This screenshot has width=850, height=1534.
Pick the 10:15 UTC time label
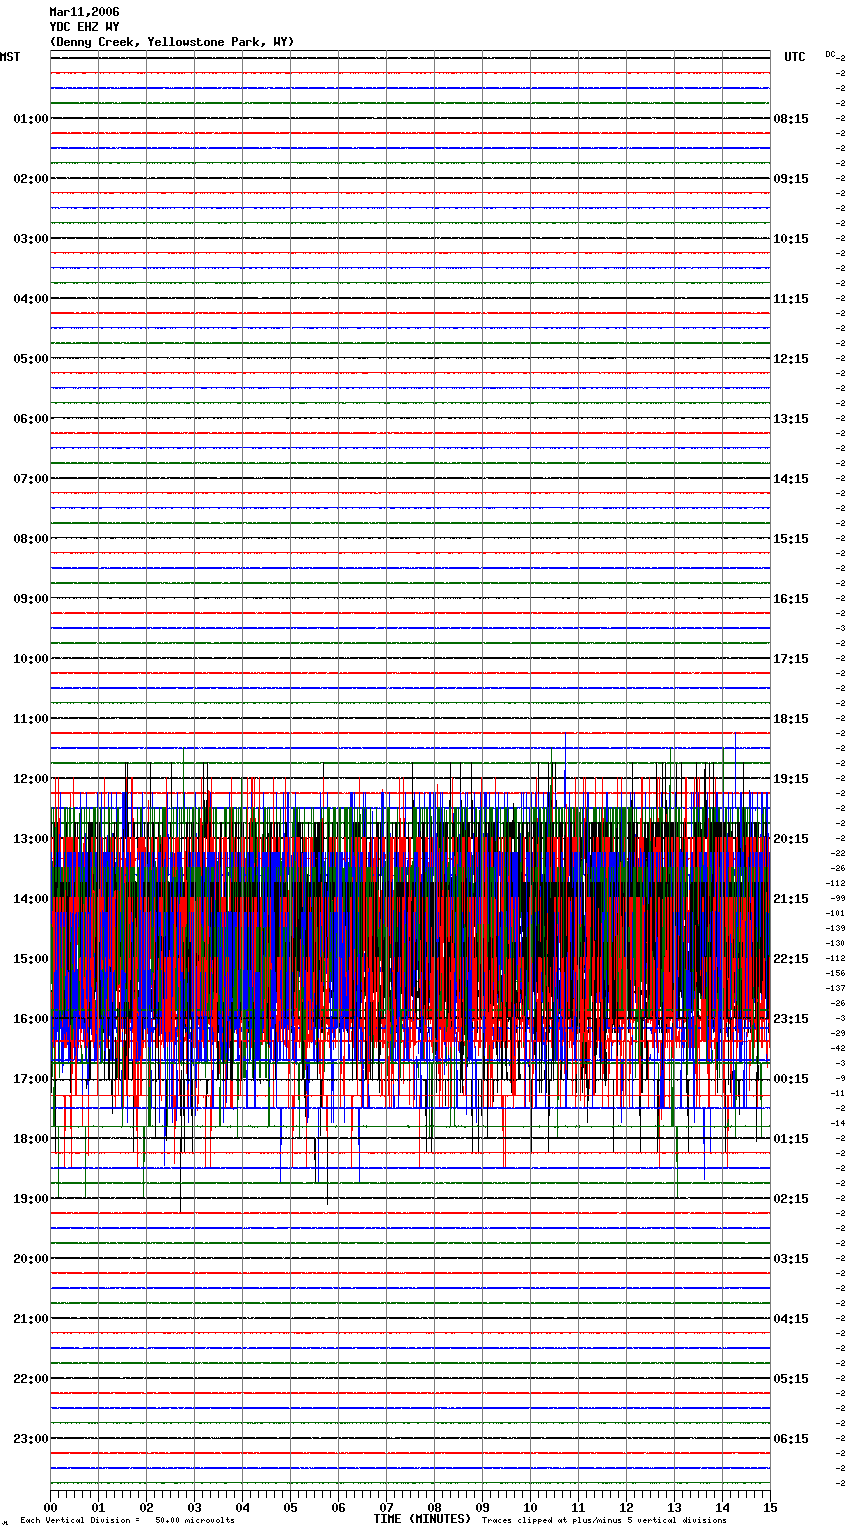(791, 239)
